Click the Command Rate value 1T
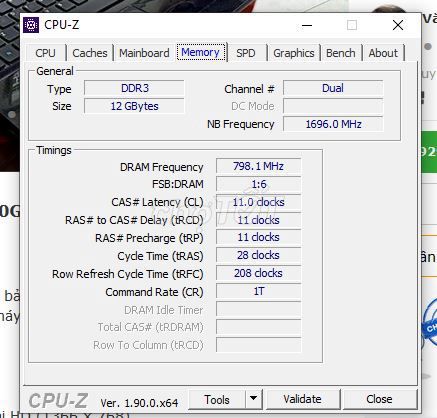 [258, 291]
